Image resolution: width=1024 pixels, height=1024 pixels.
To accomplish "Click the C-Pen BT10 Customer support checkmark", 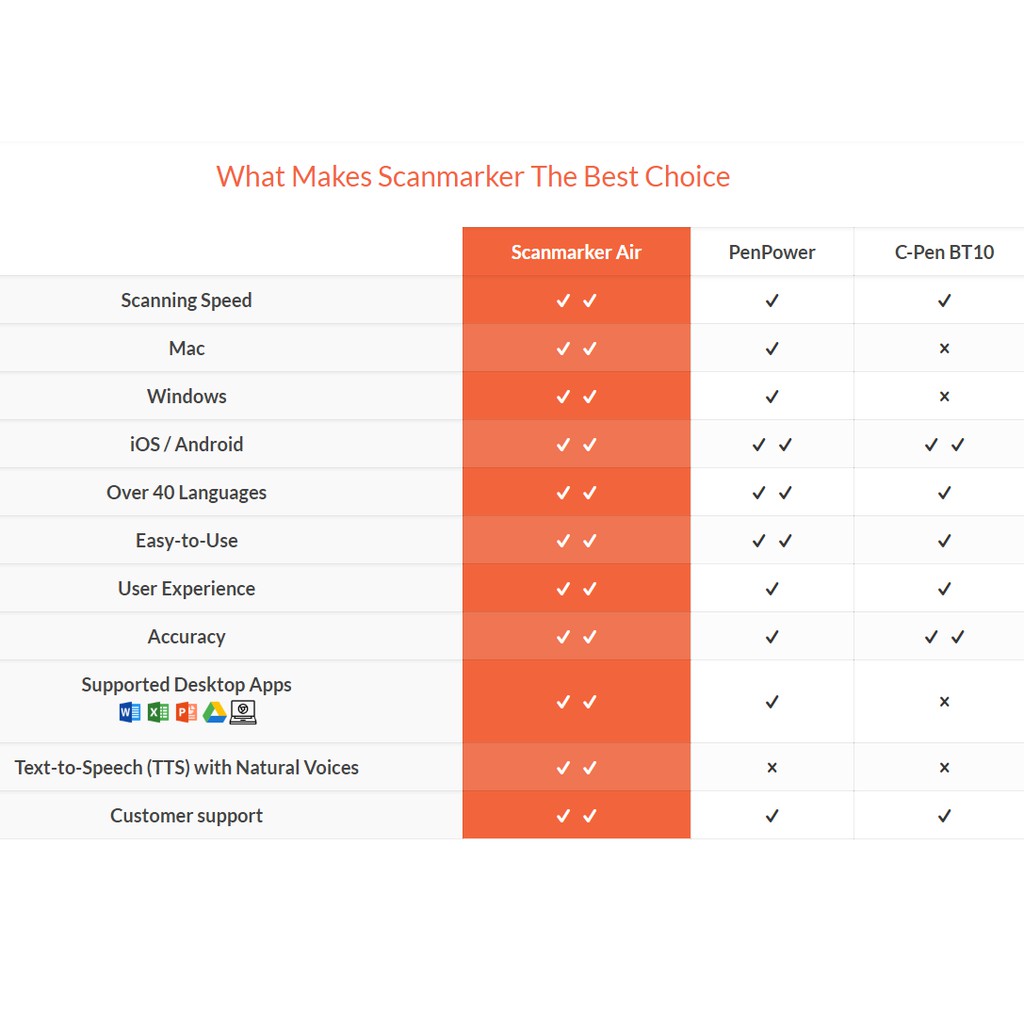I will tap(944, 816).
